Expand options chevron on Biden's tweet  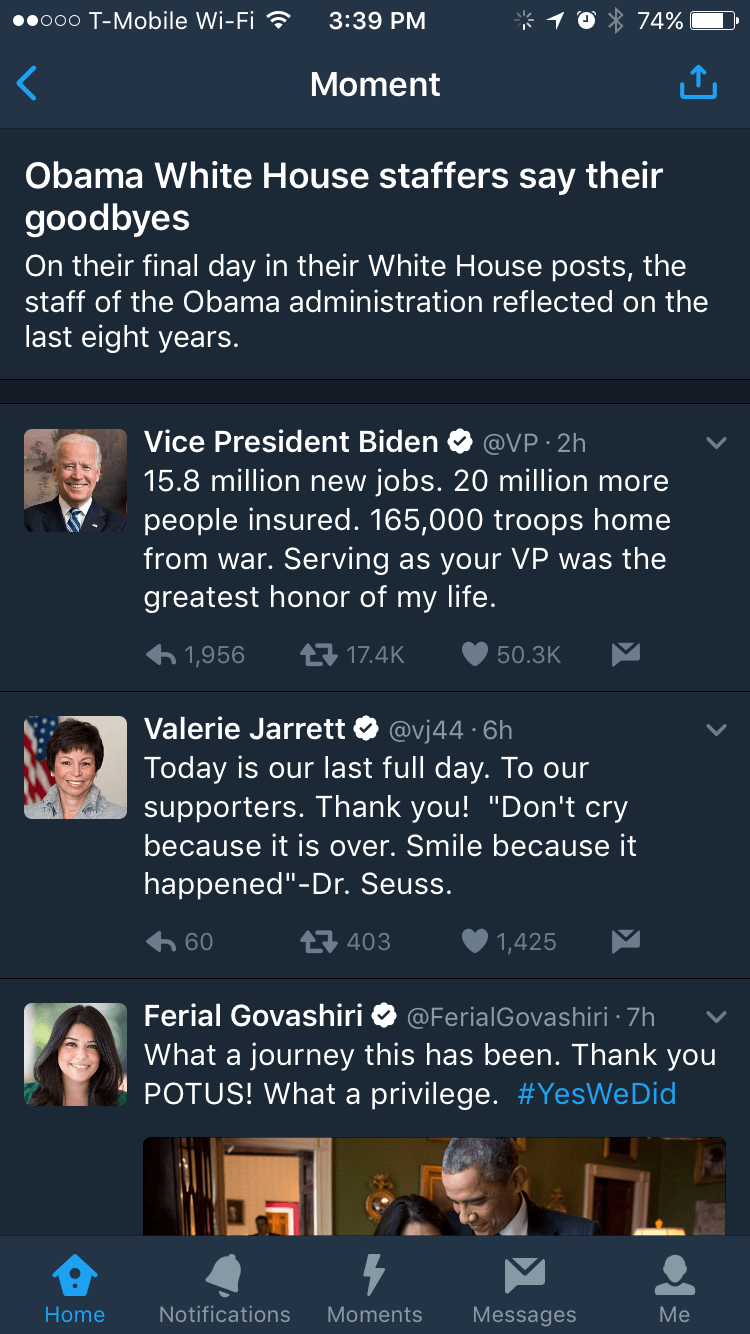716,442
